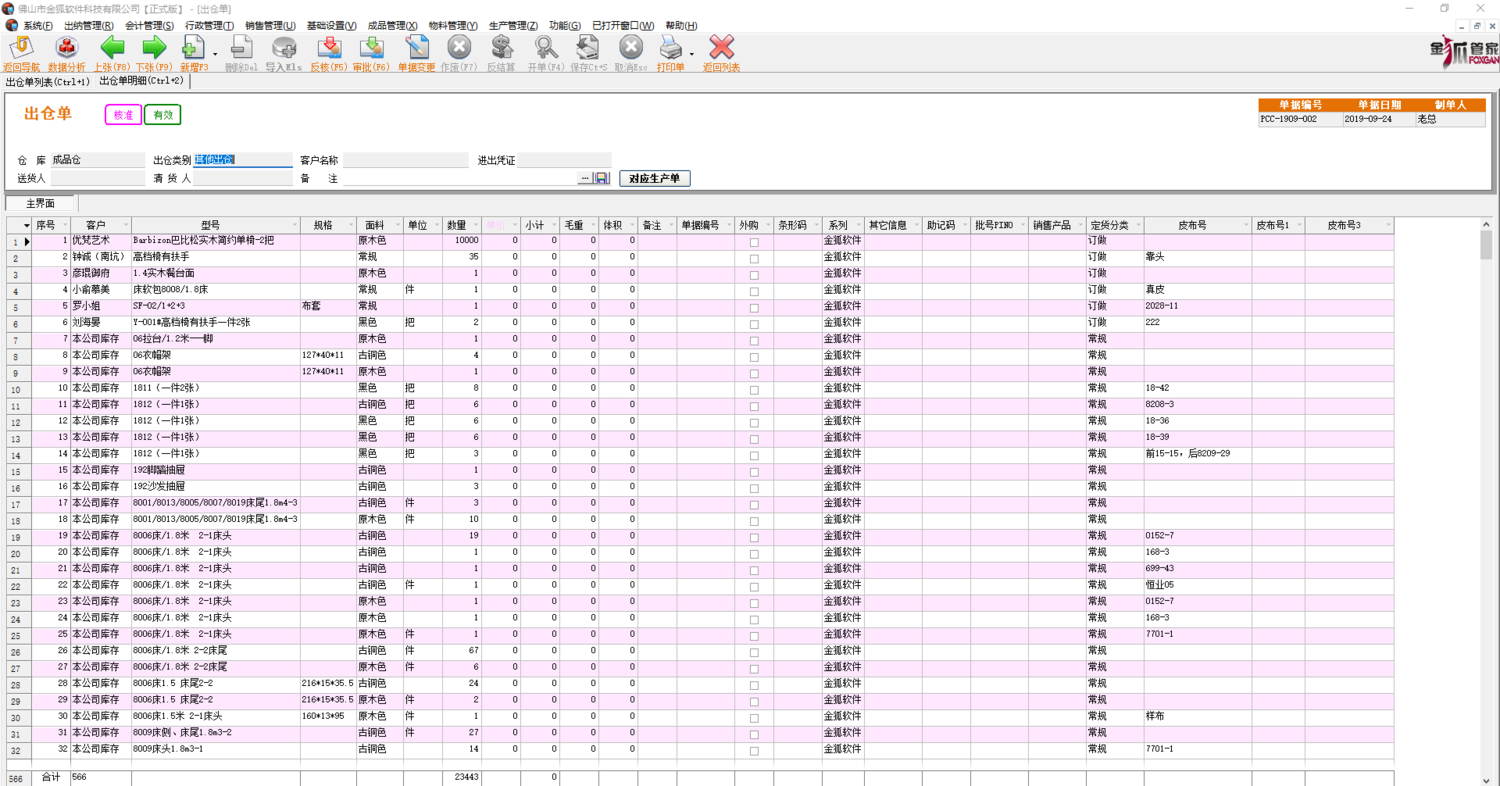This screenshot has width=1500, height=786.
Task: Open 数据分析 data analysis tool
Action: pyautogui.click(x=66, y=53)
